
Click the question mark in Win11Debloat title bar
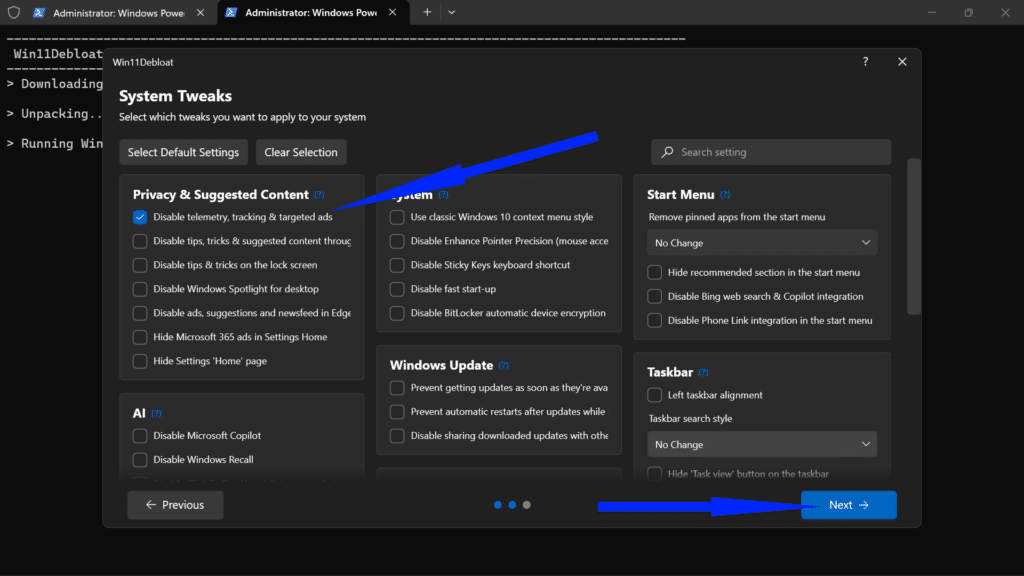click(865, 61)
